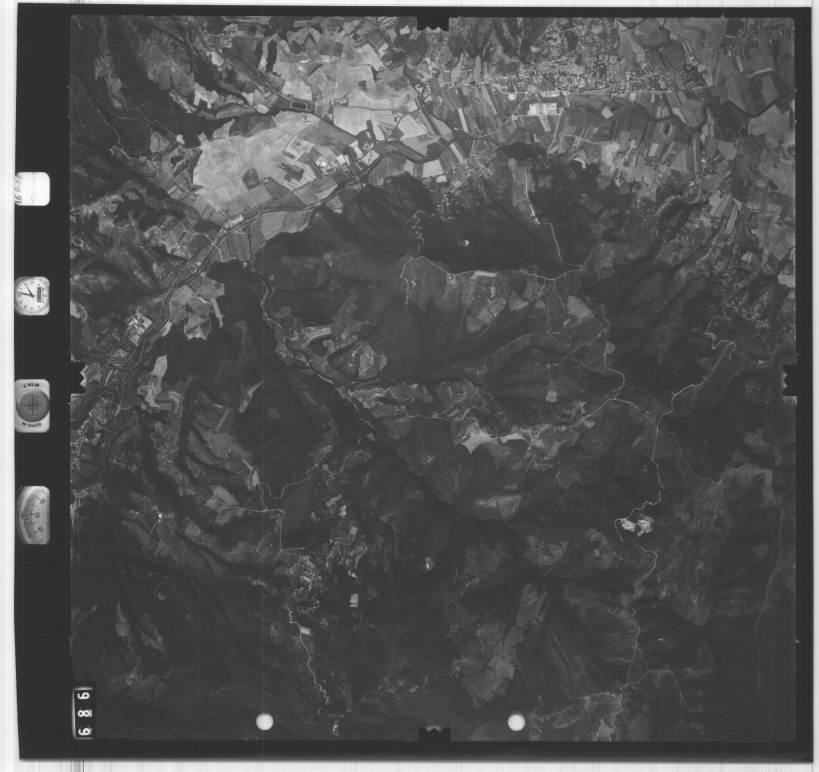The width and height of the screenshot is (819, 772).
Task: Select the circular level indicator instrument
Action: coord(32,405)
